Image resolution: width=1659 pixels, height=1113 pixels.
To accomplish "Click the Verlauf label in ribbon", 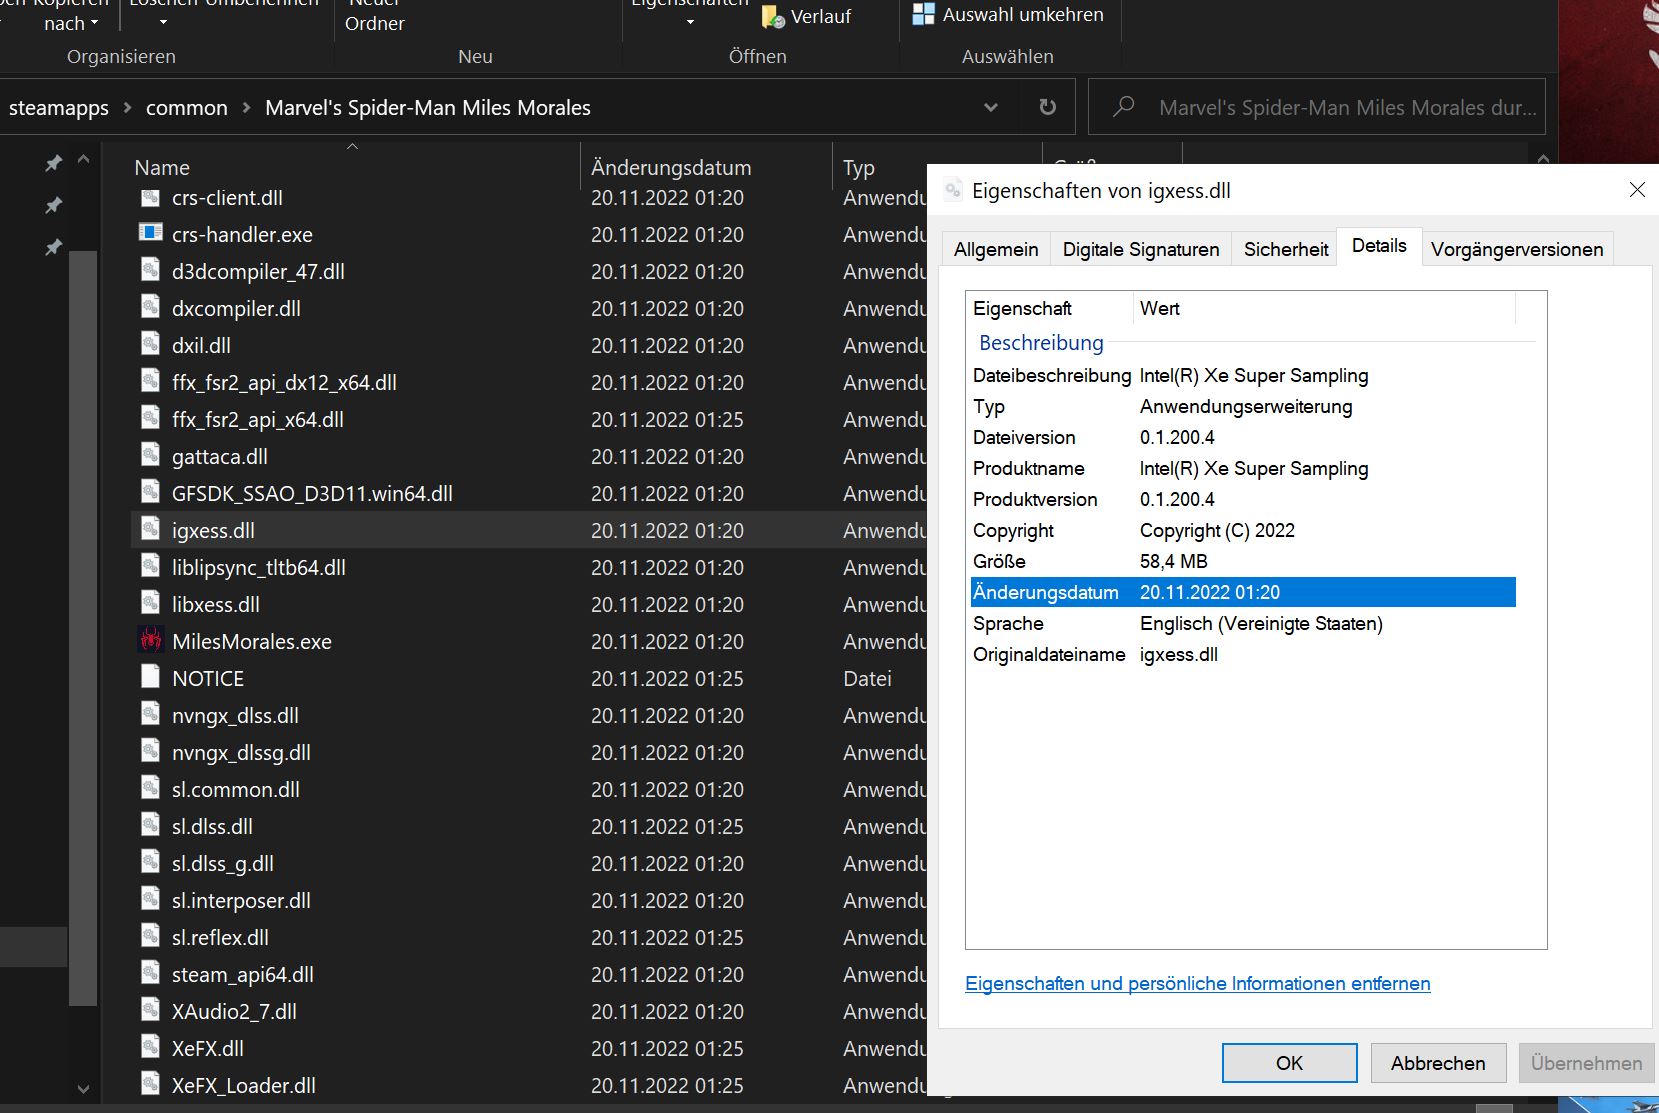I will pos(821,16).
